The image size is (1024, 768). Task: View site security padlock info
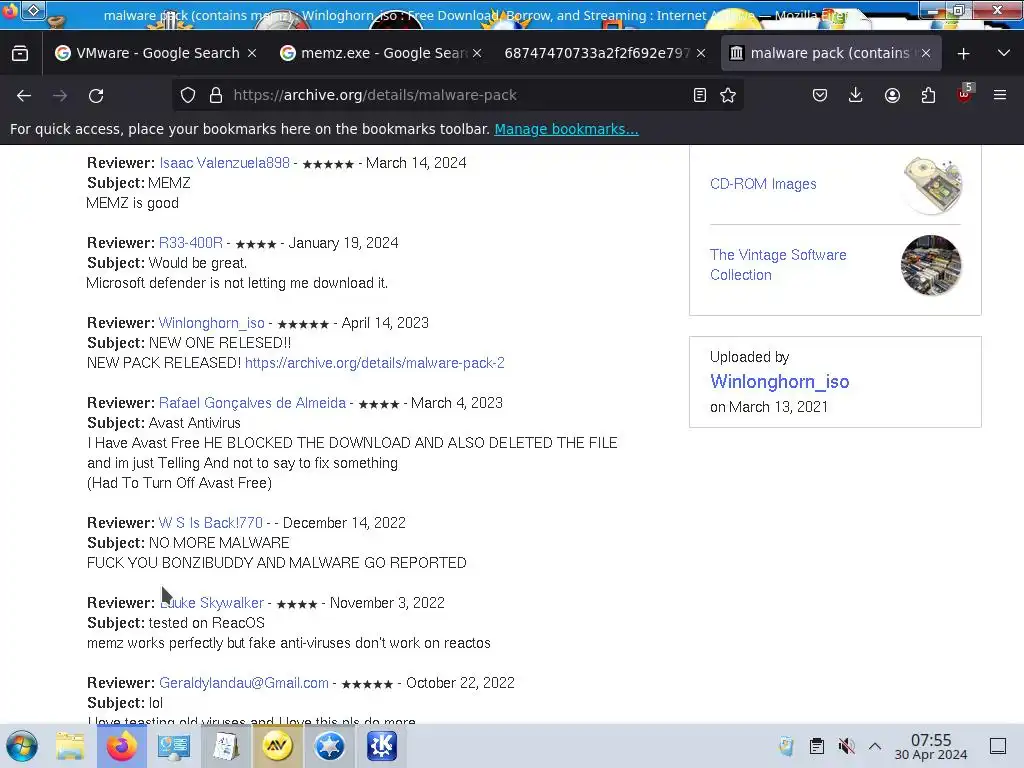216,95
